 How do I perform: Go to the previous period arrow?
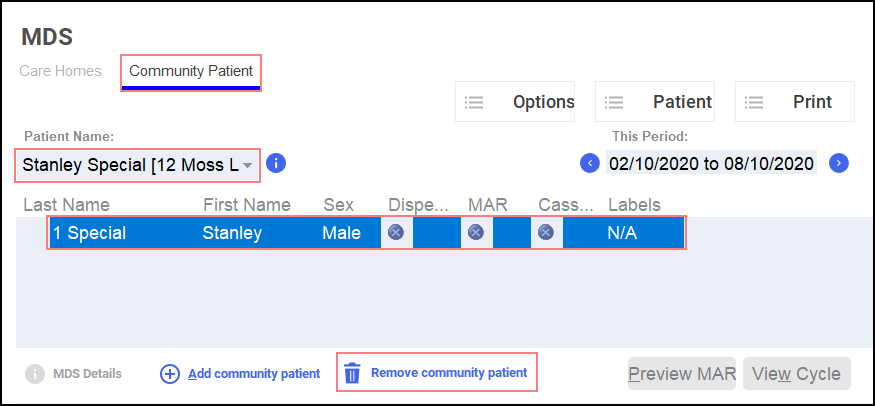click(x=590, y=163)
